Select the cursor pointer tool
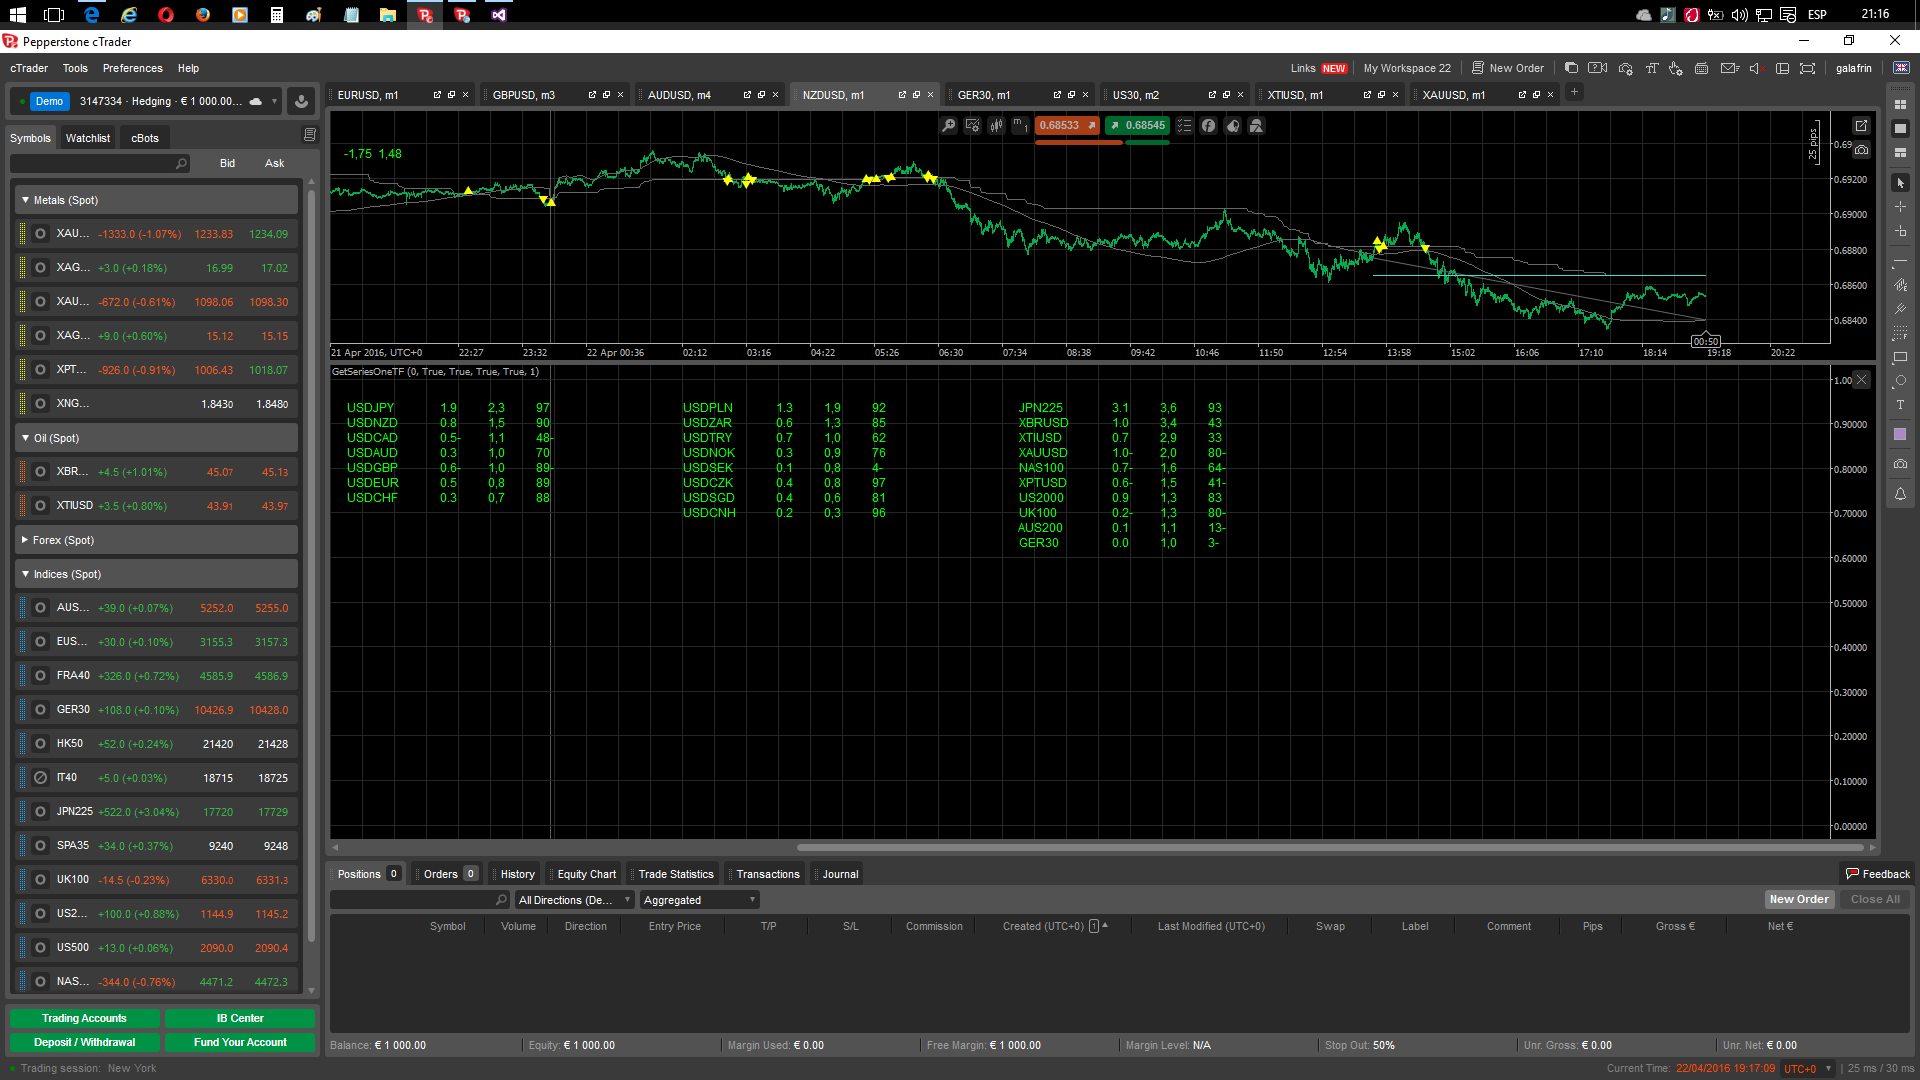The width and height of the screenshot is (1920, 1080). (x=1900, y=183)
